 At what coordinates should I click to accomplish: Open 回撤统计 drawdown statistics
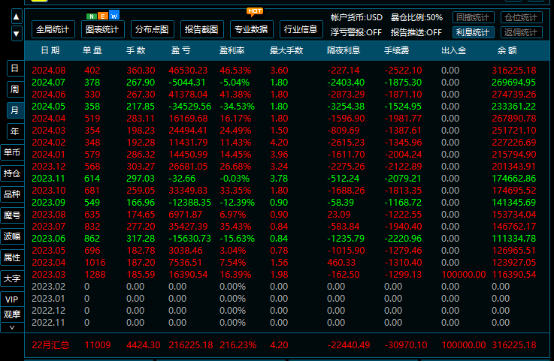[x=473, y=17]
